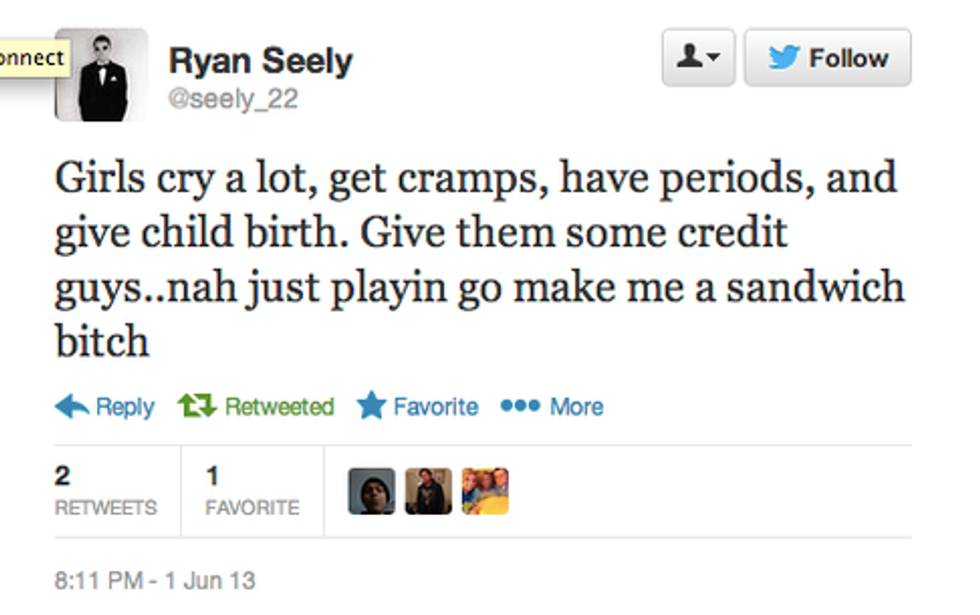The image size is (980, 615).
Task: Open the 8:11 PM - 1 Jun 13 timestamp
Action: [x=155, y=580]
